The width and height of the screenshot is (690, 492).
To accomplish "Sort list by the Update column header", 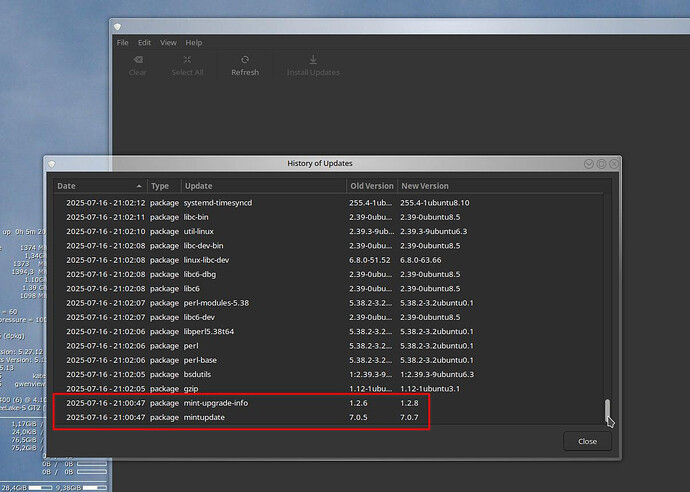I will click(x=262, y=186).
